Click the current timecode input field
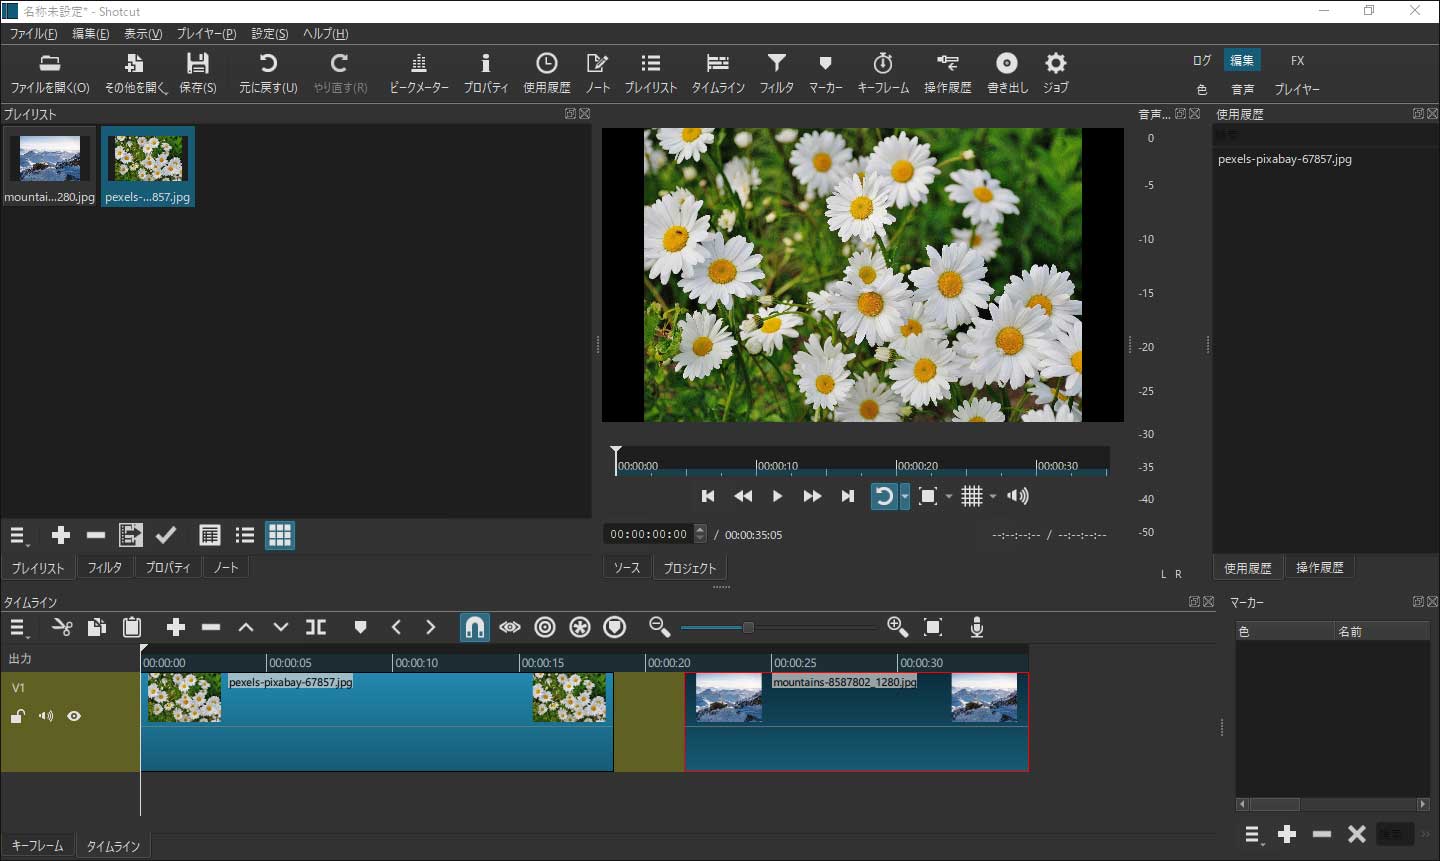Screen dimensions: 1440x861 (648, 534)
